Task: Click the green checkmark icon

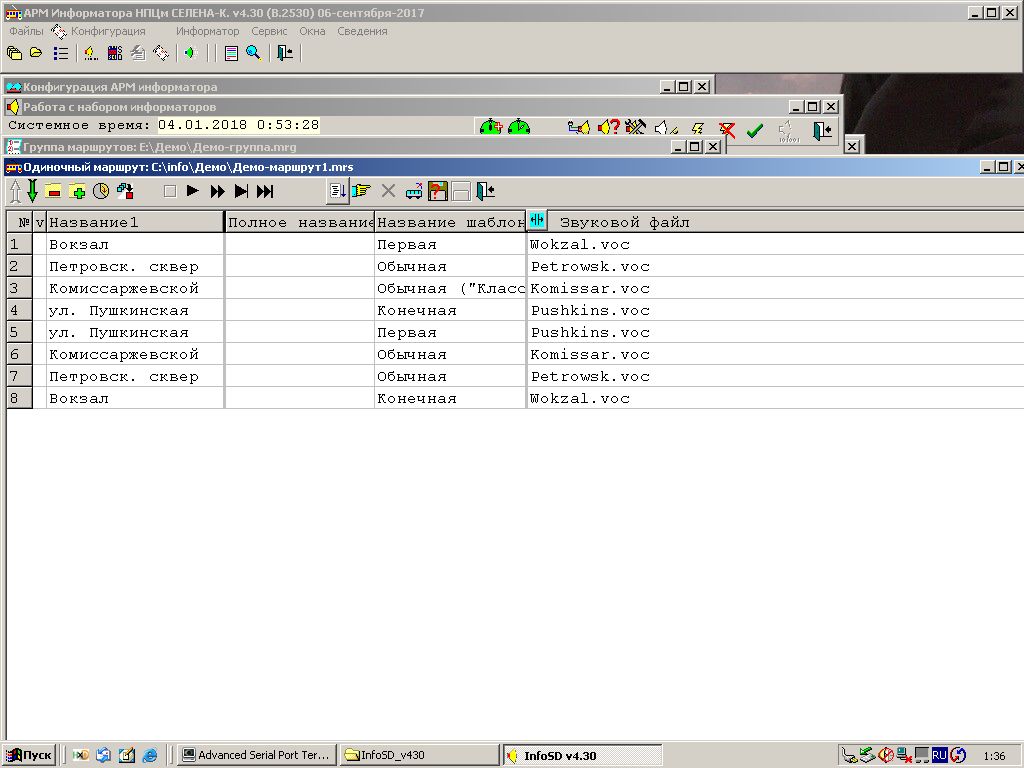Action: (755, 131)
